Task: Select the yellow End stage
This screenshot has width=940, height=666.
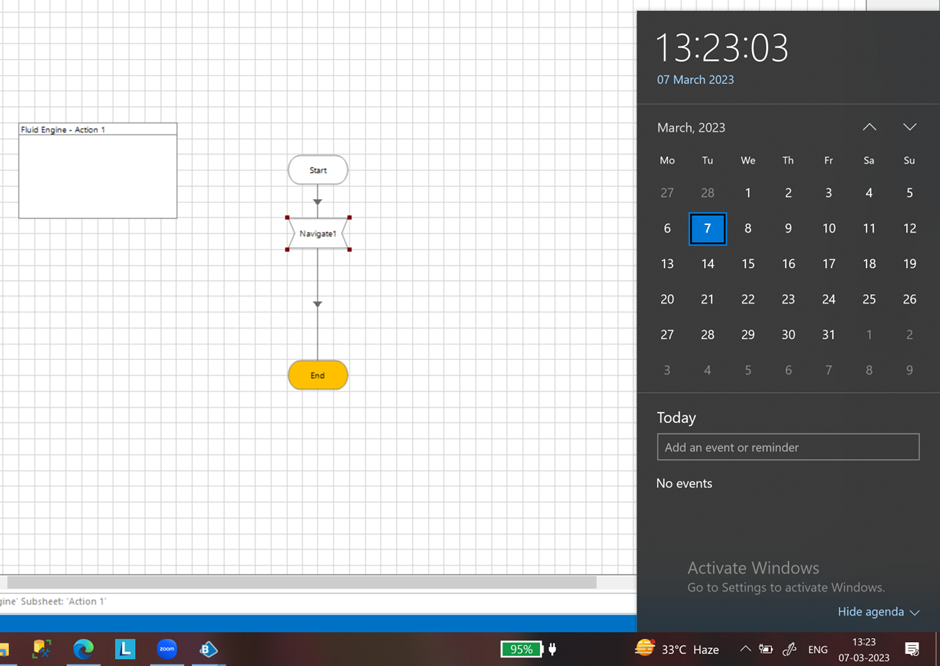Action: [318, 375]
